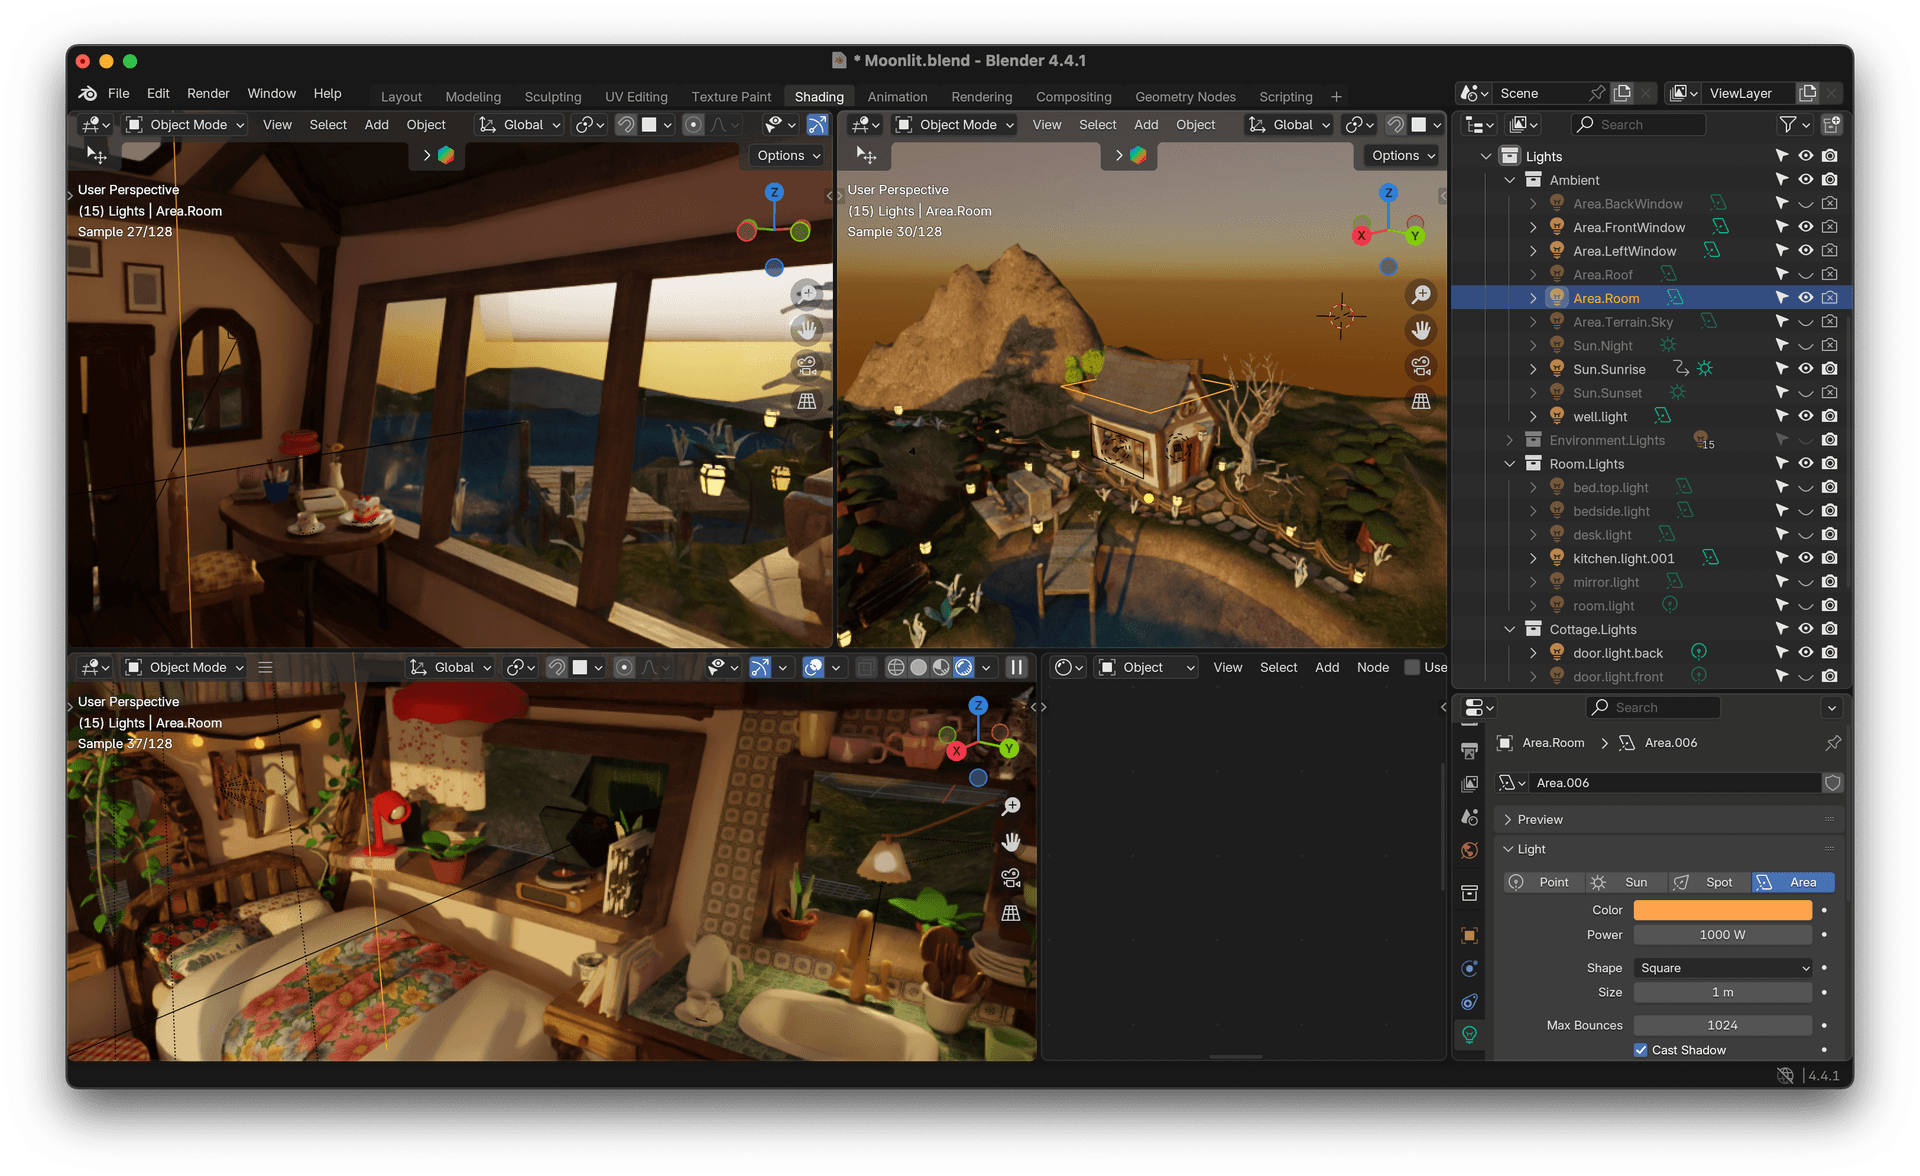Open the Scene properties tab icon

1469,817
